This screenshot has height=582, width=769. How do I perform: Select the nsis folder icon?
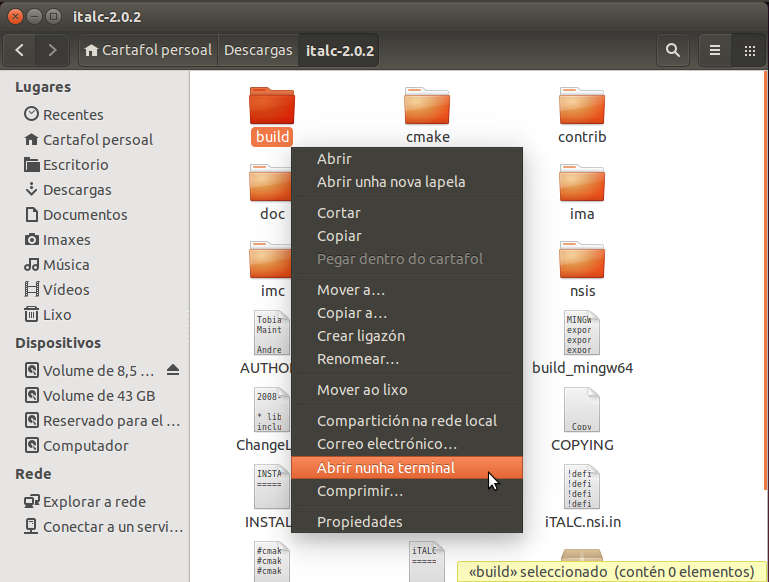[582, 260]
